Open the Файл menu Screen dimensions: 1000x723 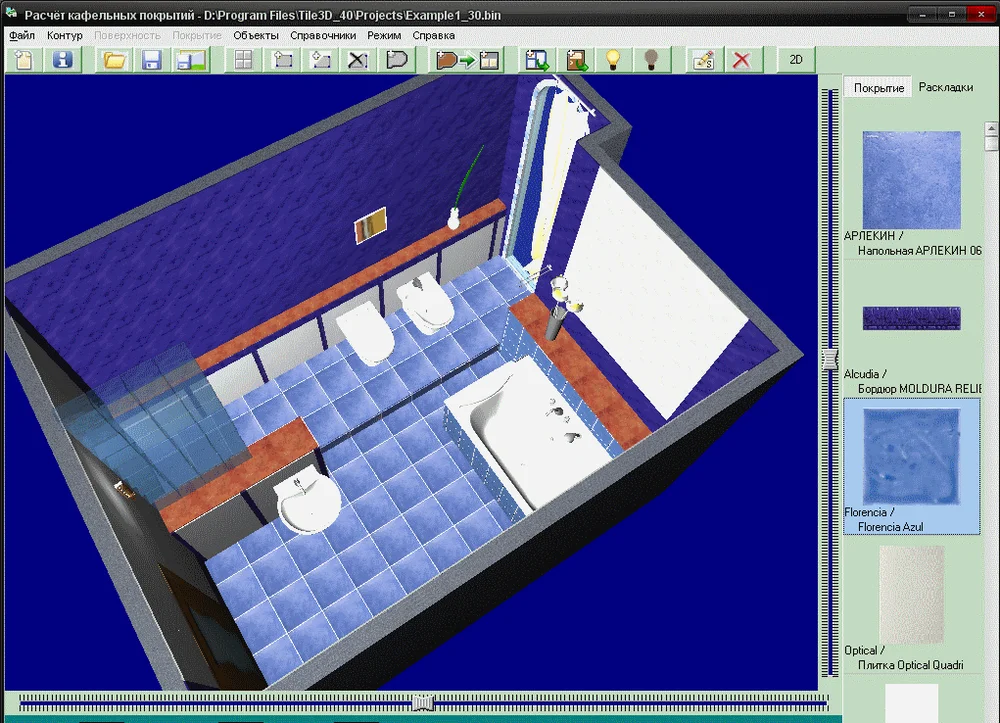point(22,35)
